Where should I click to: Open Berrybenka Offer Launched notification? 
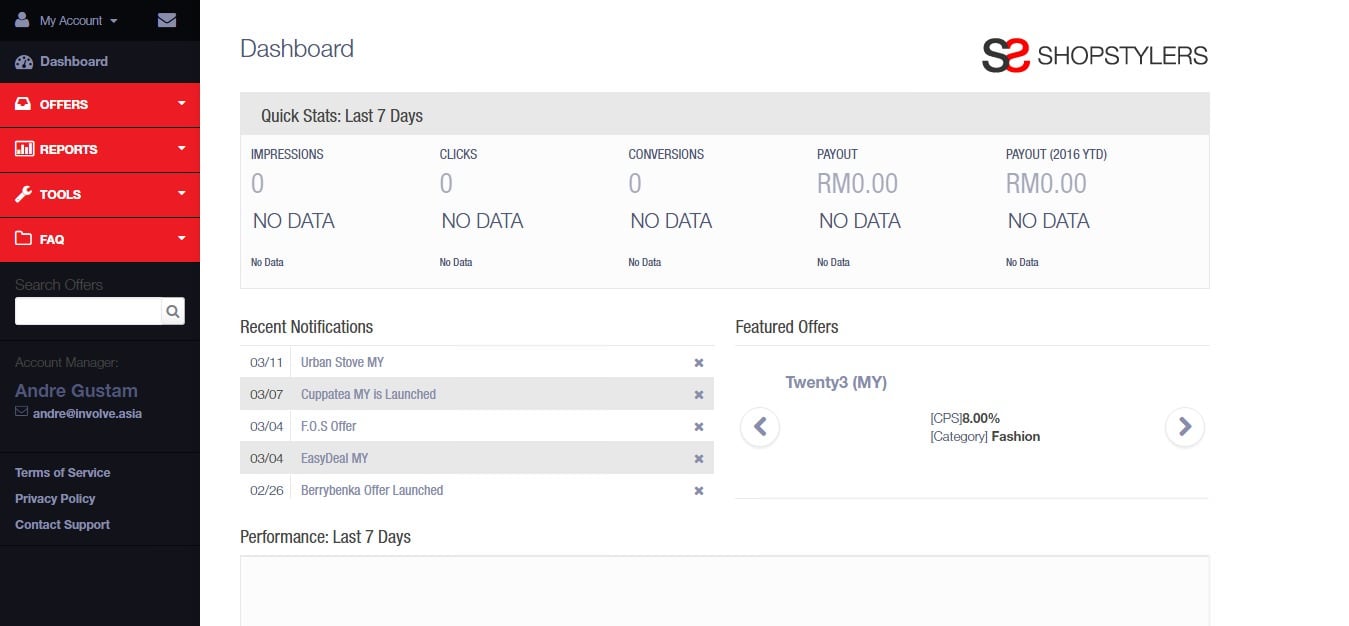point(372,490)
